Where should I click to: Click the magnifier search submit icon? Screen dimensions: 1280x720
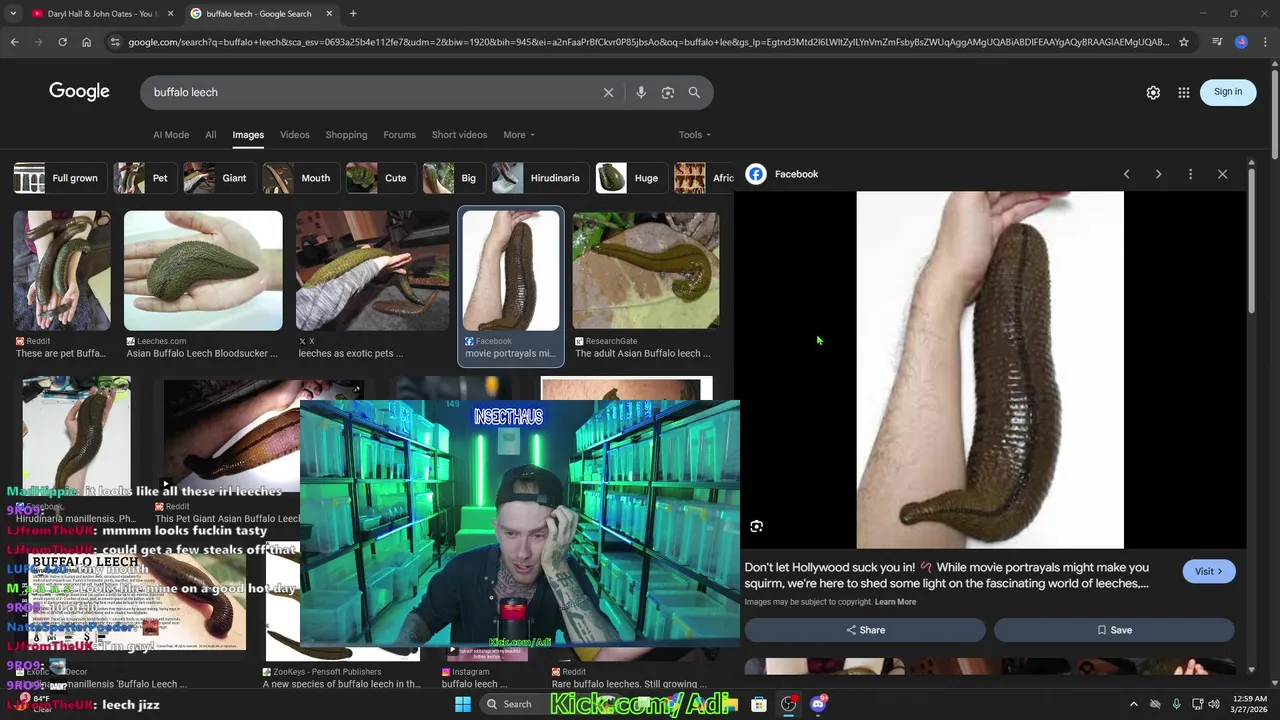click(694, 92)
